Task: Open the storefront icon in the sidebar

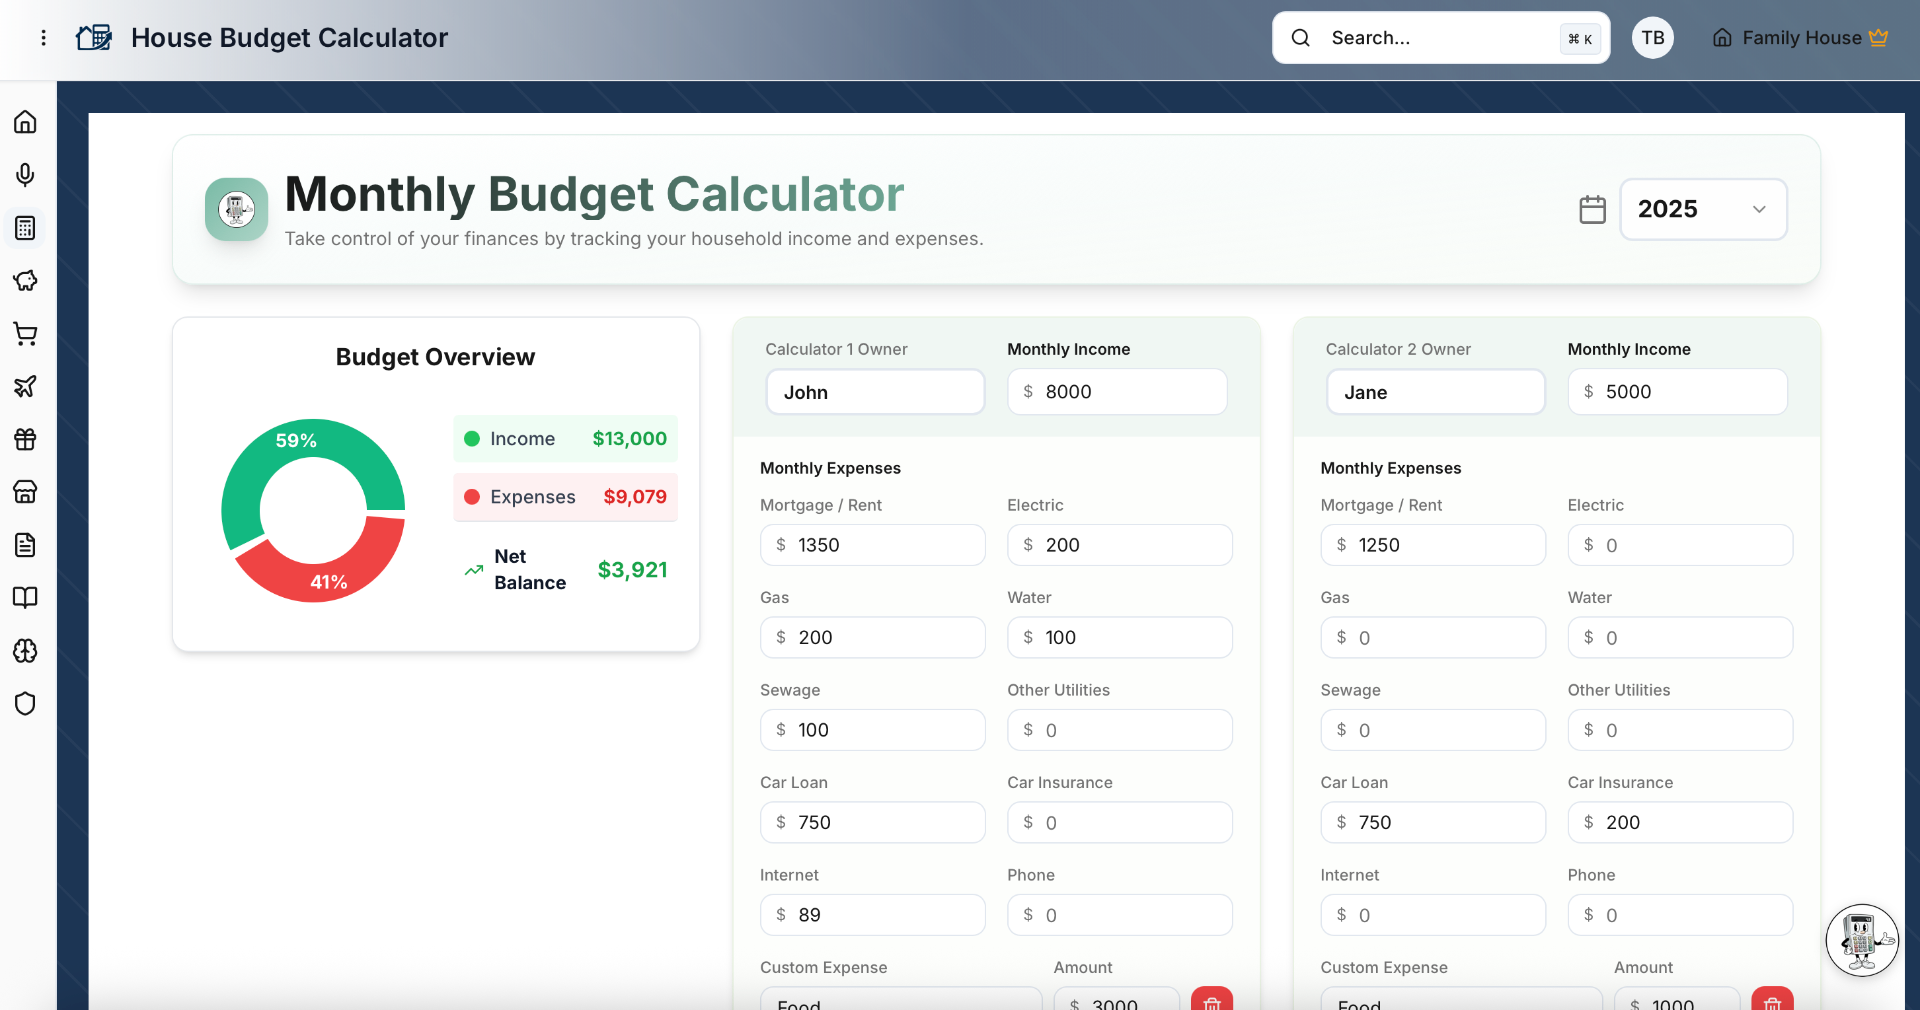Action: coord(25,492)
